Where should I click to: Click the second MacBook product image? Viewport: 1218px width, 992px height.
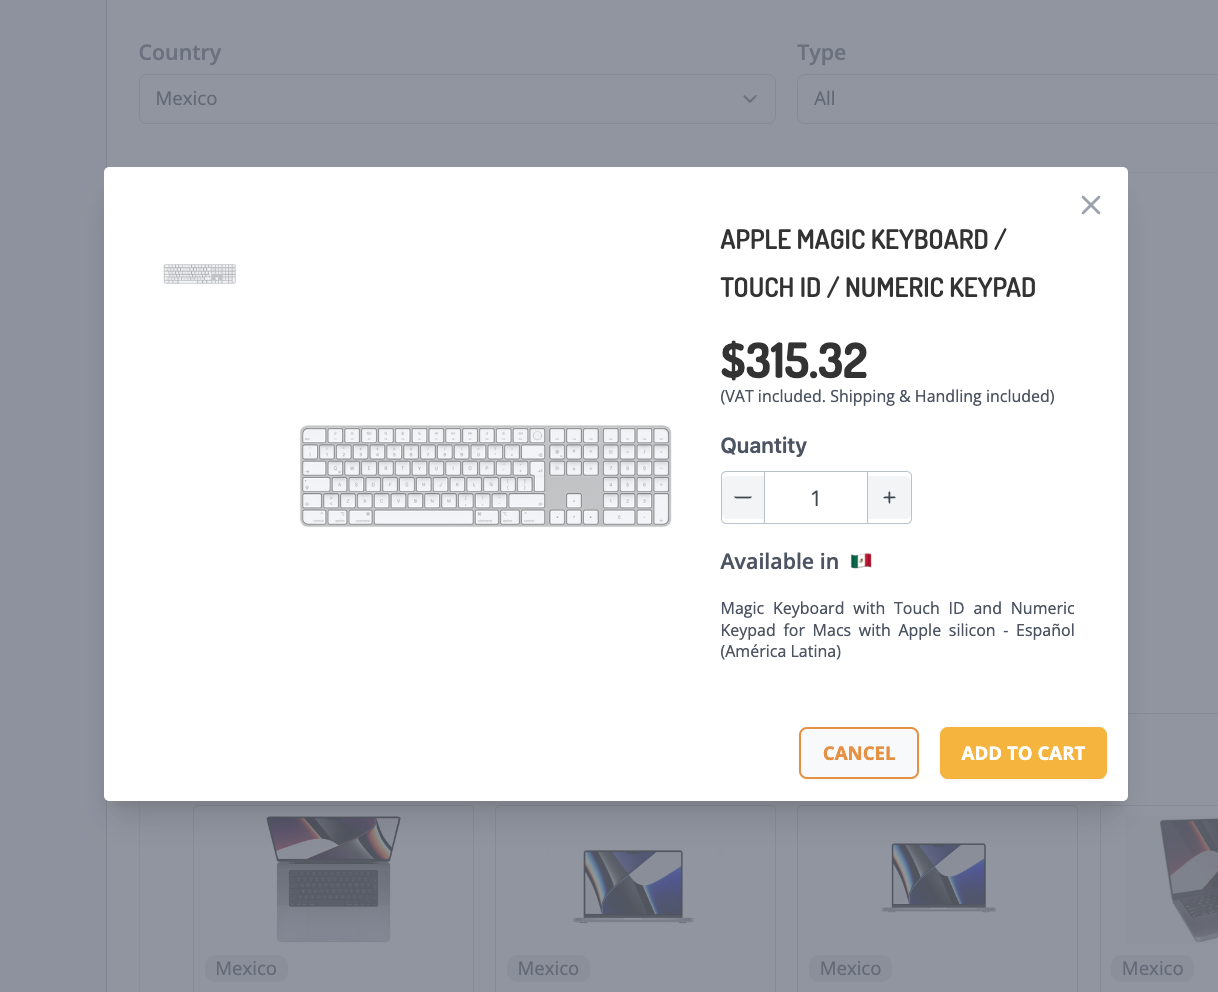pos(633,885)
